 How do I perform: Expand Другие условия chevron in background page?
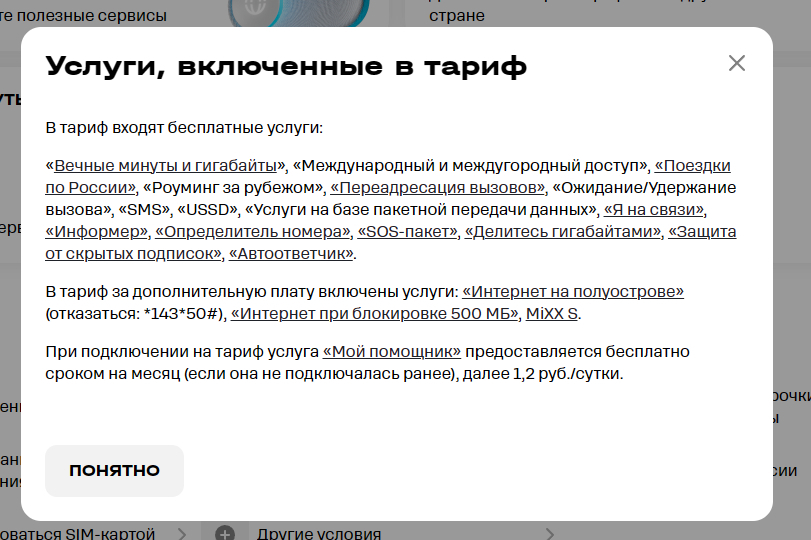pyautogui.click(x=550, y=533)
